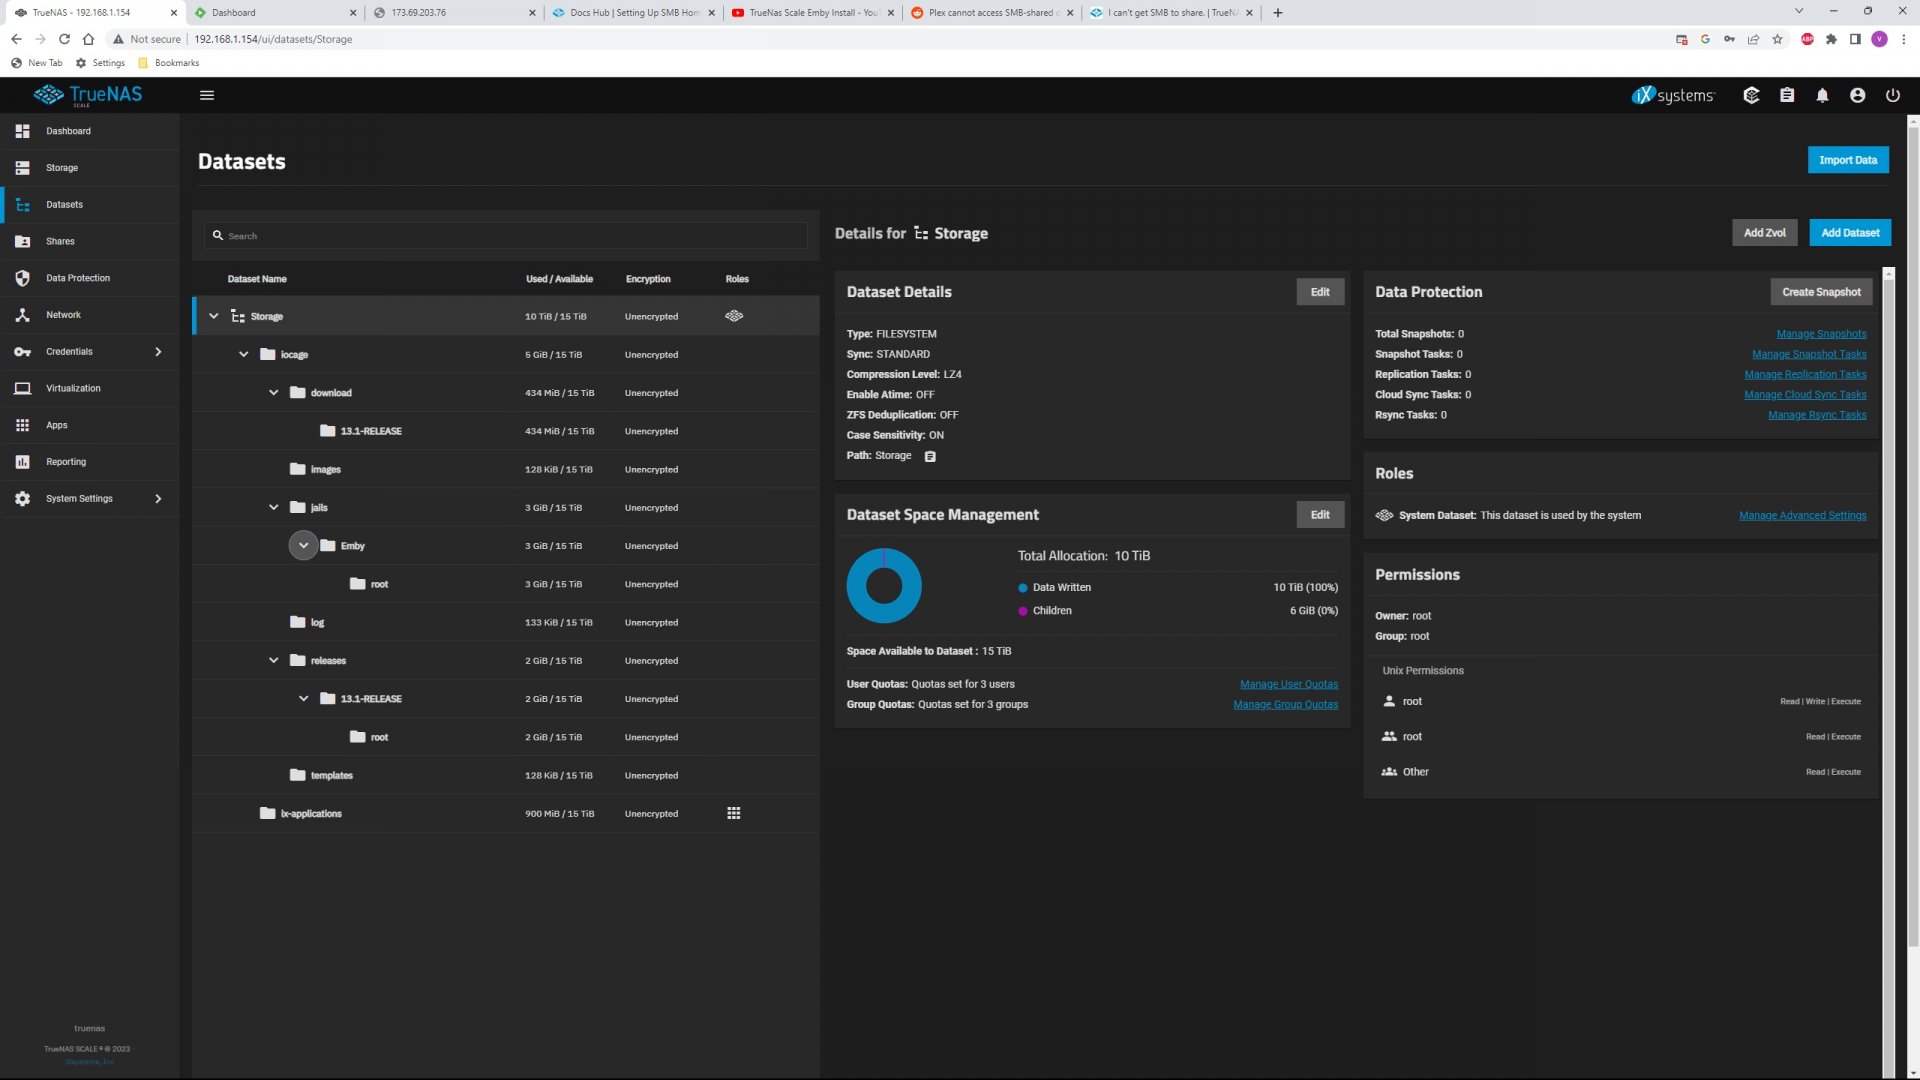Collapse the releases dataset
Viewport: 1920px width, 1080px height.
(273, 660)
